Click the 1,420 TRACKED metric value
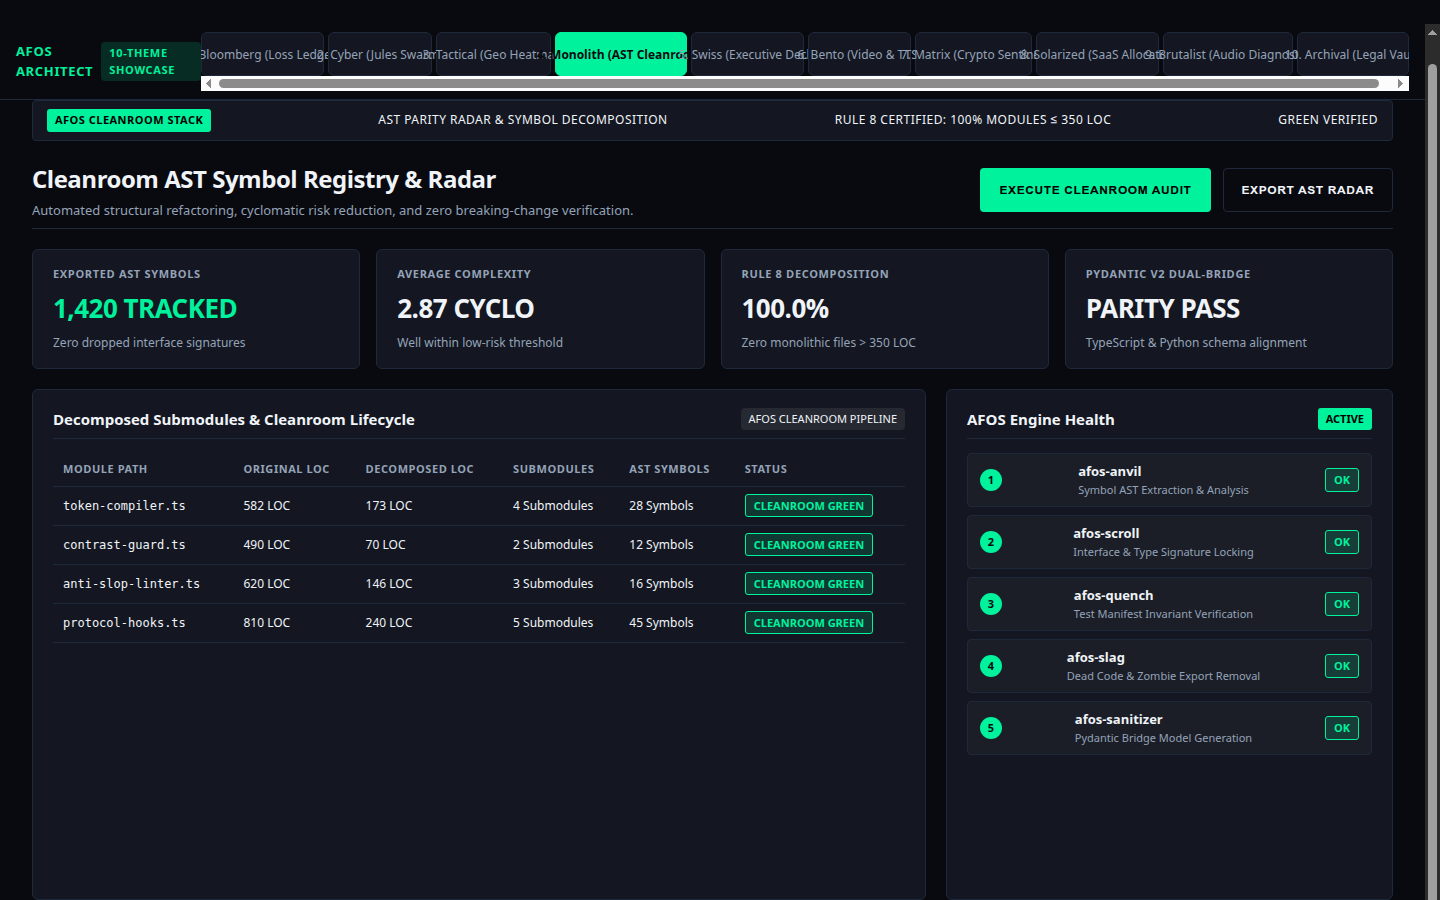The height and width of the screenshot is (900, 1440). pyautogui.click(x=145, y=309)
